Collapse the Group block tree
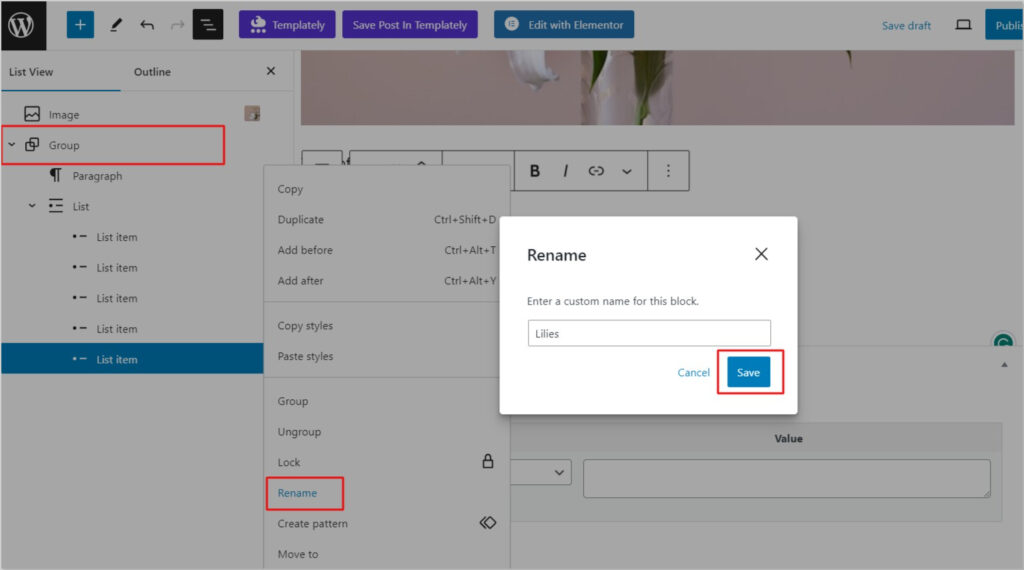The height and width of the screenshot is (570, 1024). (x=12, y=145)
